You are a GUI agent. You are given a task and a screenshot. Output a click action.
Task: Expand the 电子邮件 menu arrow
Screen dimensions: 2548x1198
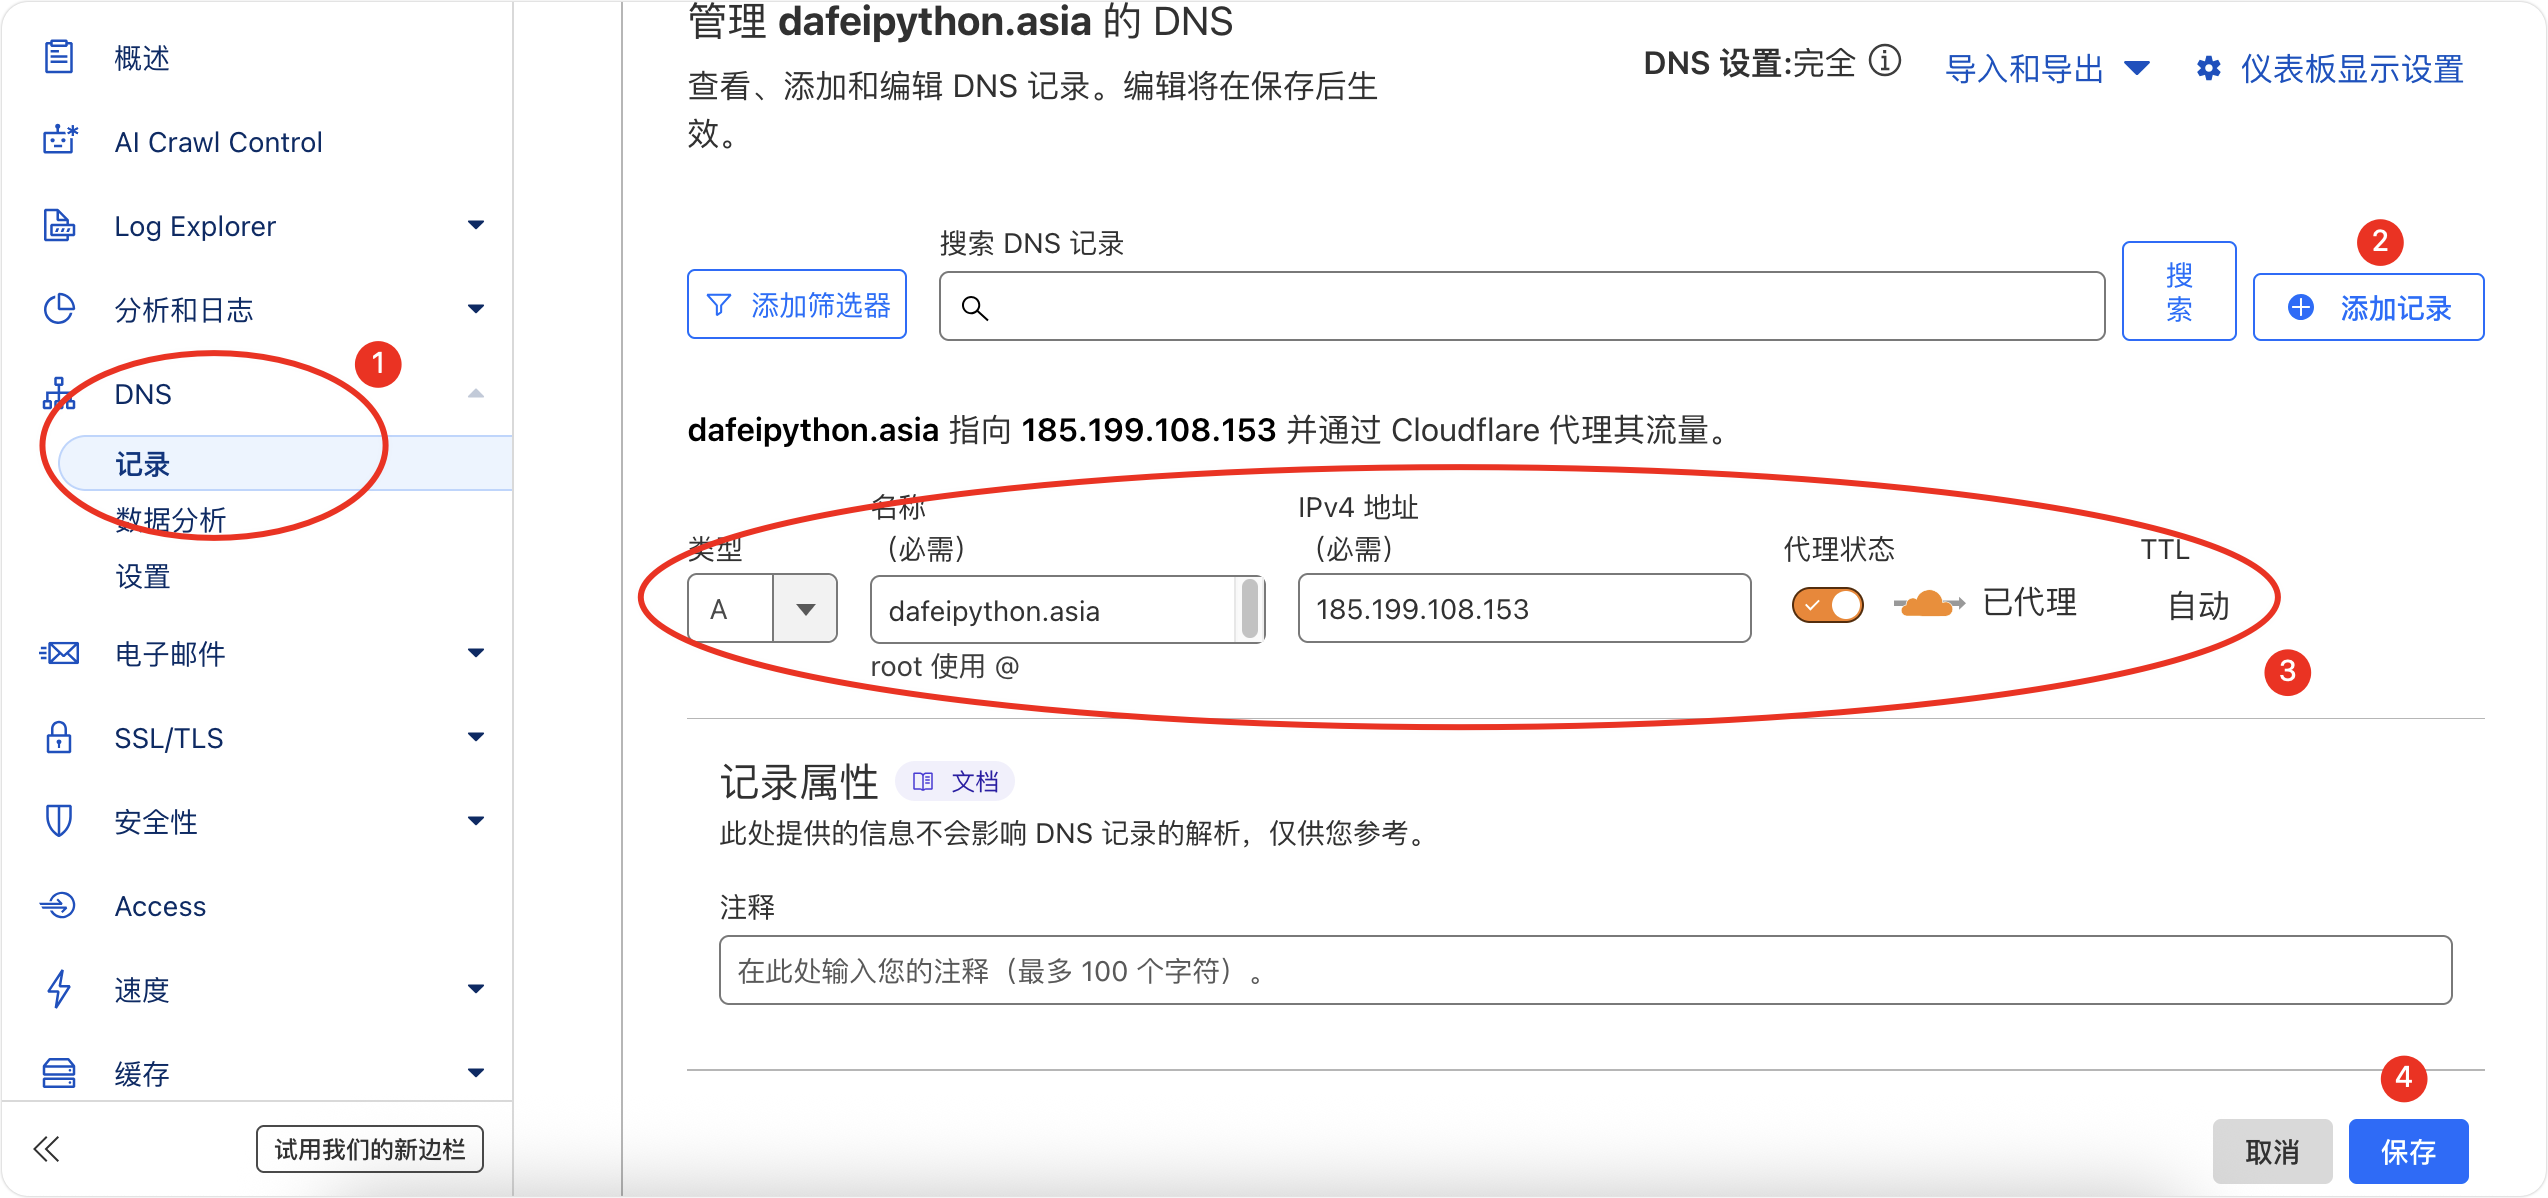[x=476, y=653]
